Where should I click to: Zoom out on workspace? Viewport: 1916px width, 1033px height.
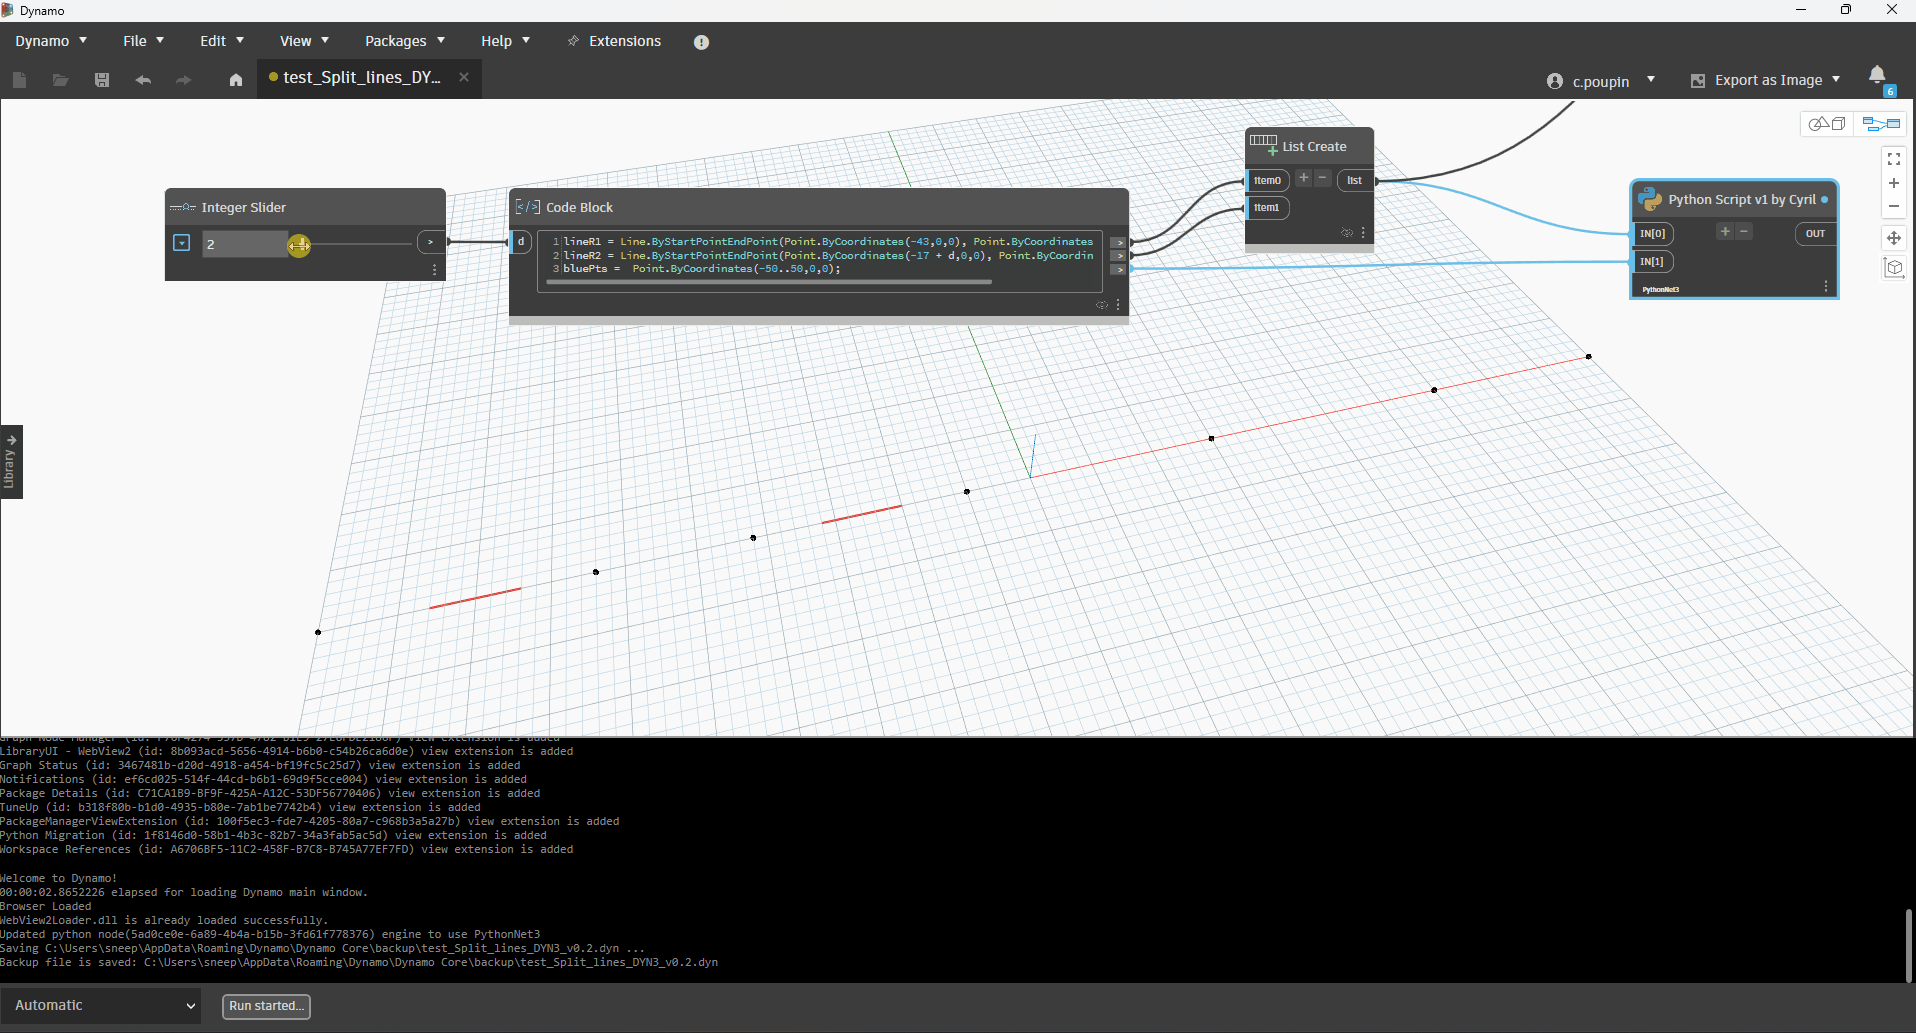pyautogui.click(x=1894, y=207)
